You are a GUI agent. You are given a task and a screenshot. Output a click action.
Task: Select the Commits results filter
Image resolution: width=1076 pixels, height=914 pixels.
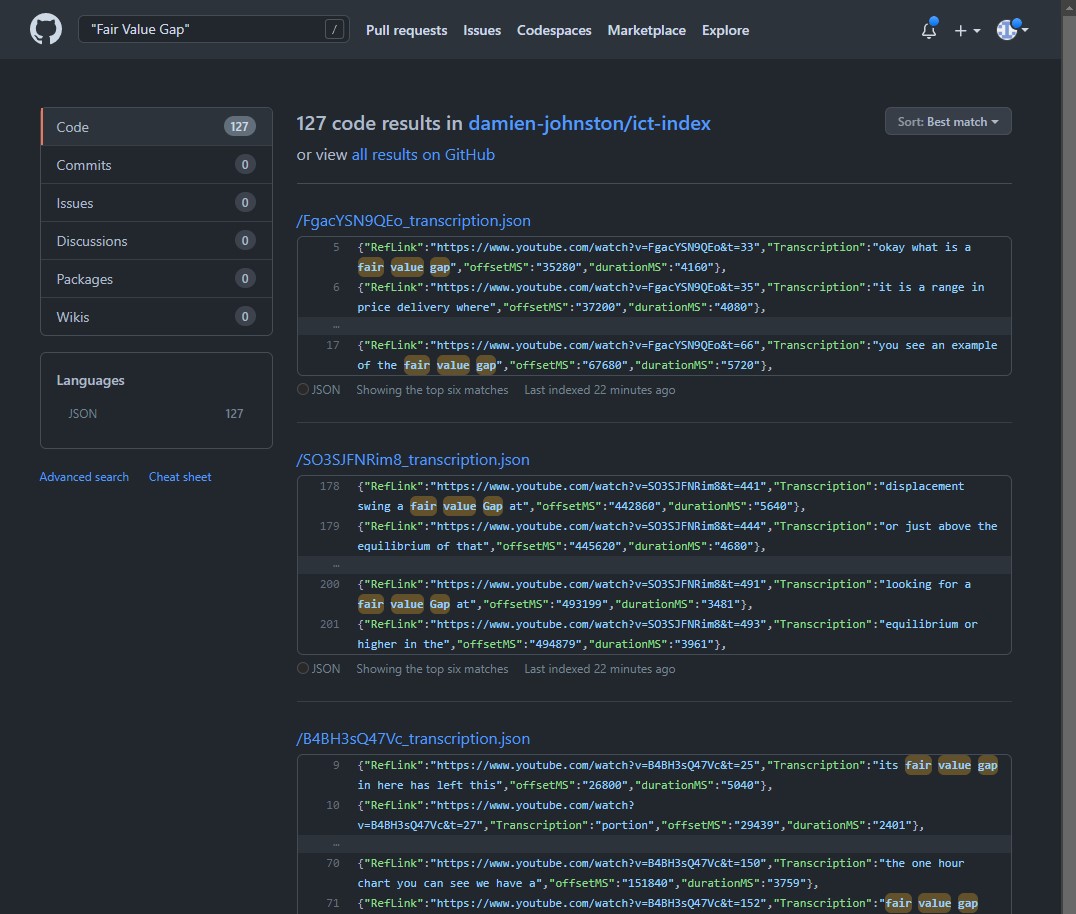click(x=156, y=165)
